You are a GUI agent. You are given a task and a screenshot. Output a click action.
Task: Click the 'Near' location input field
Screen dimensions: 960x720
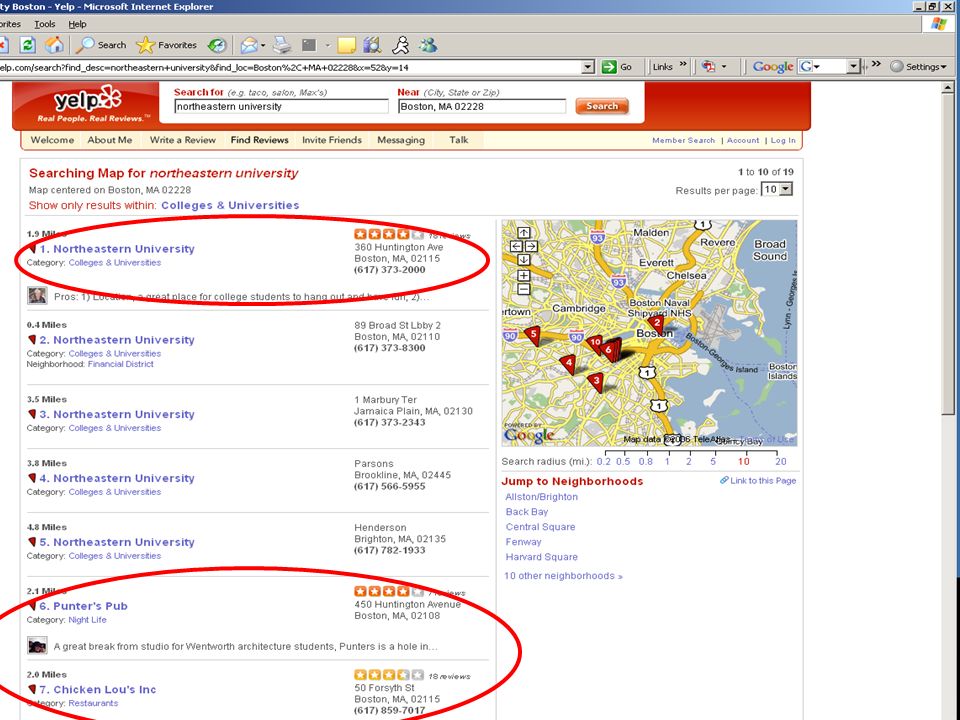click(x=482, y=107)
